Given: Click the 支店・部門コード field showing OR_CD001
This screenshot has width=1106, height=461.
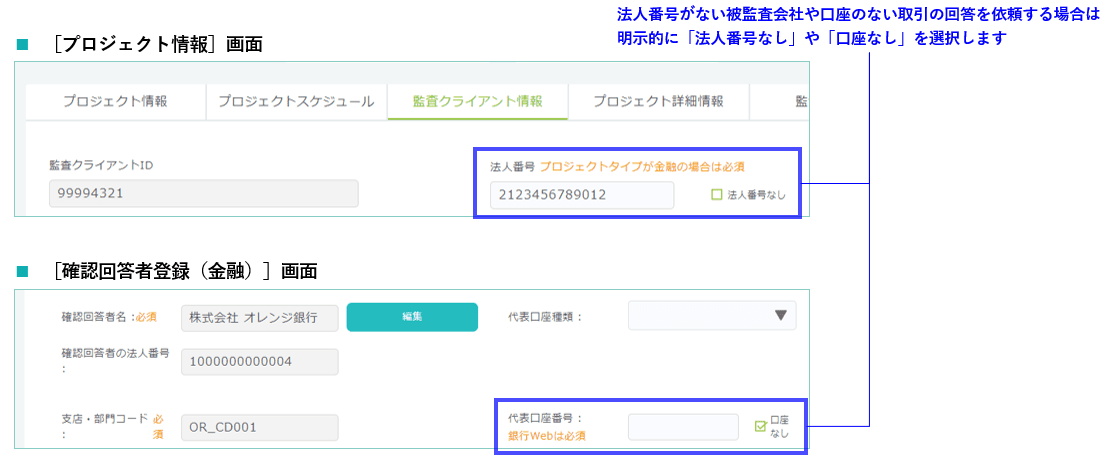Looking at the screenshot, I should 259,428.
